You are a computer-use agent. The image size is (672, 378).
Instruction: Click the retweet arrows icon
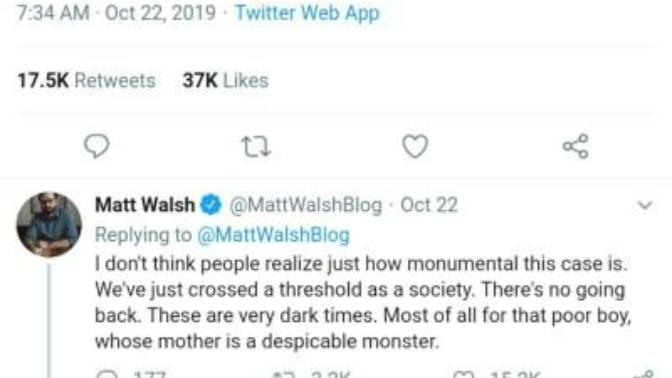pyautogui.click(x=255, y=147)
